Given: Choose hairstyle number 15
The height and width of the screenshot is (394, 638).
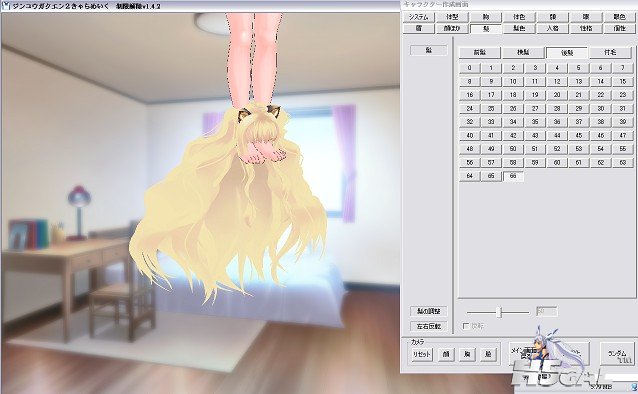Looking at the screenshot, I should click(623, 81).
